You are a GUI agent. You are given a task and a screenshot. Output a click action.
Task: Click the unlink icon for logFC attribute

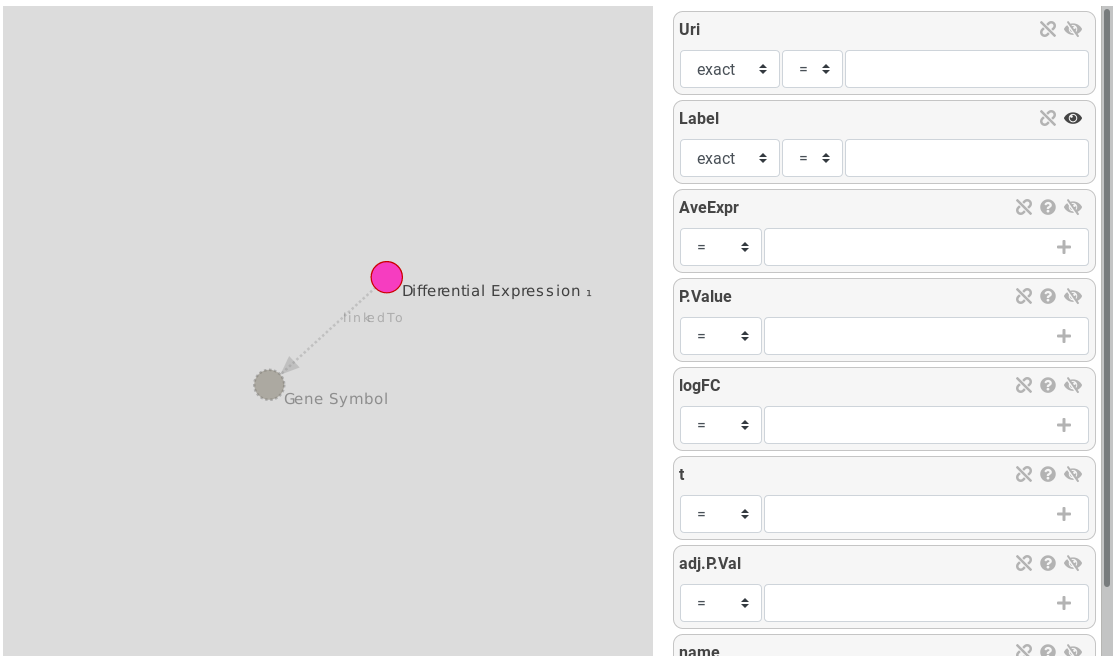[x=1024, y=386]
